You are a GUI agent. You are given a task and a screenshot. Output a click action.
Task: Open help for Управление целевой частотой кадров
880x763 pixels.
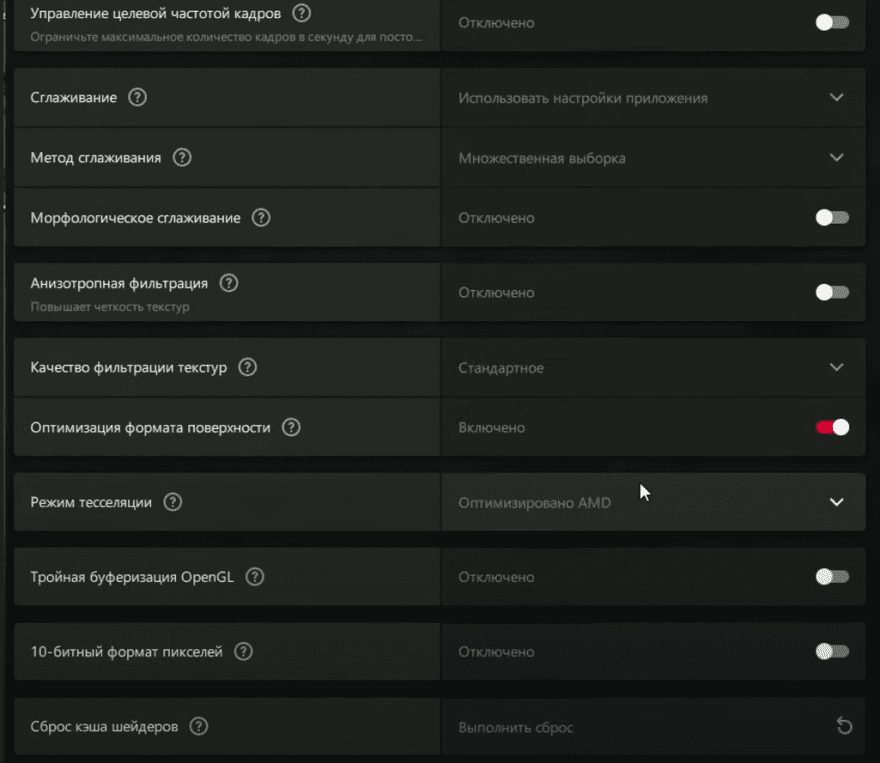(x=301, y=14)
